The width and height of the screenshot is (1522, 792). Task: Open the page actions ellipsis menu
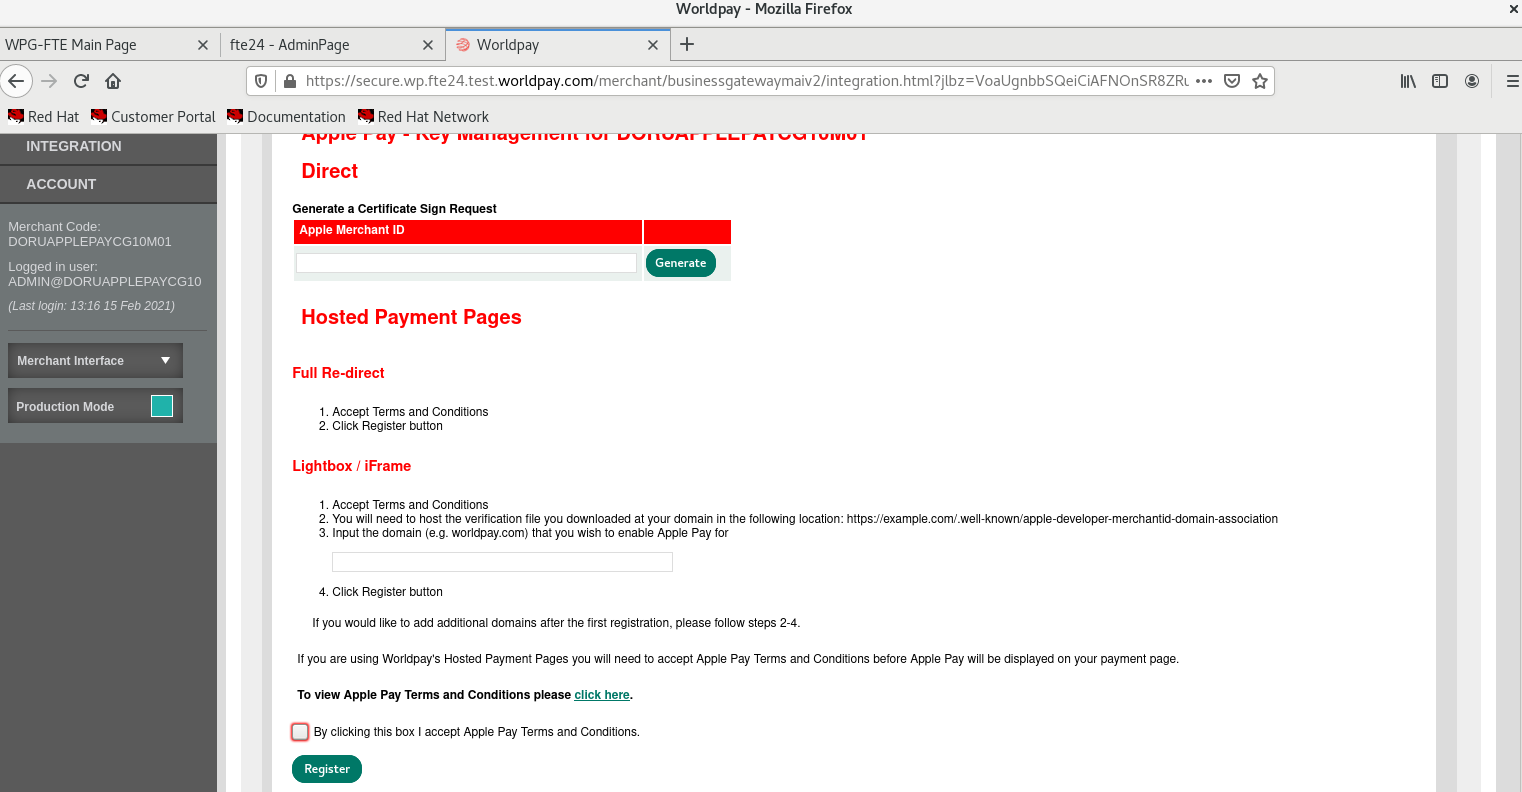1204,81
